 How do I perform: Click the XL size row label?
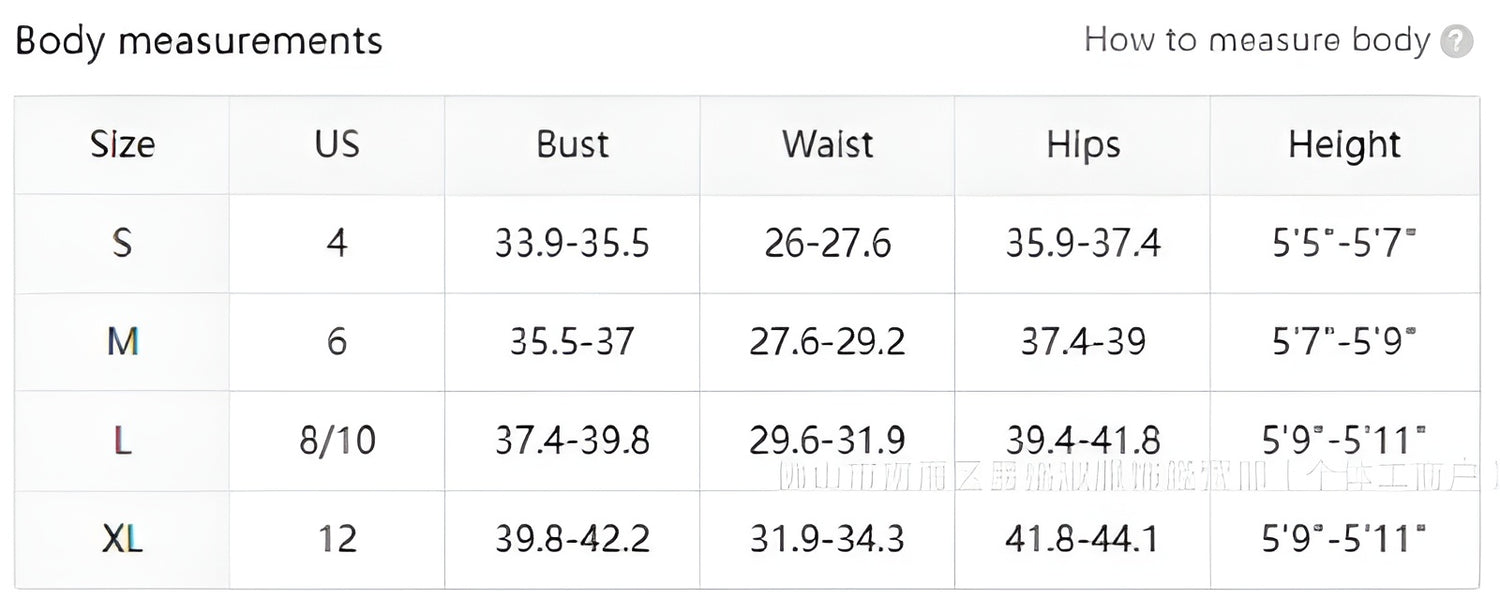[122, 539]
